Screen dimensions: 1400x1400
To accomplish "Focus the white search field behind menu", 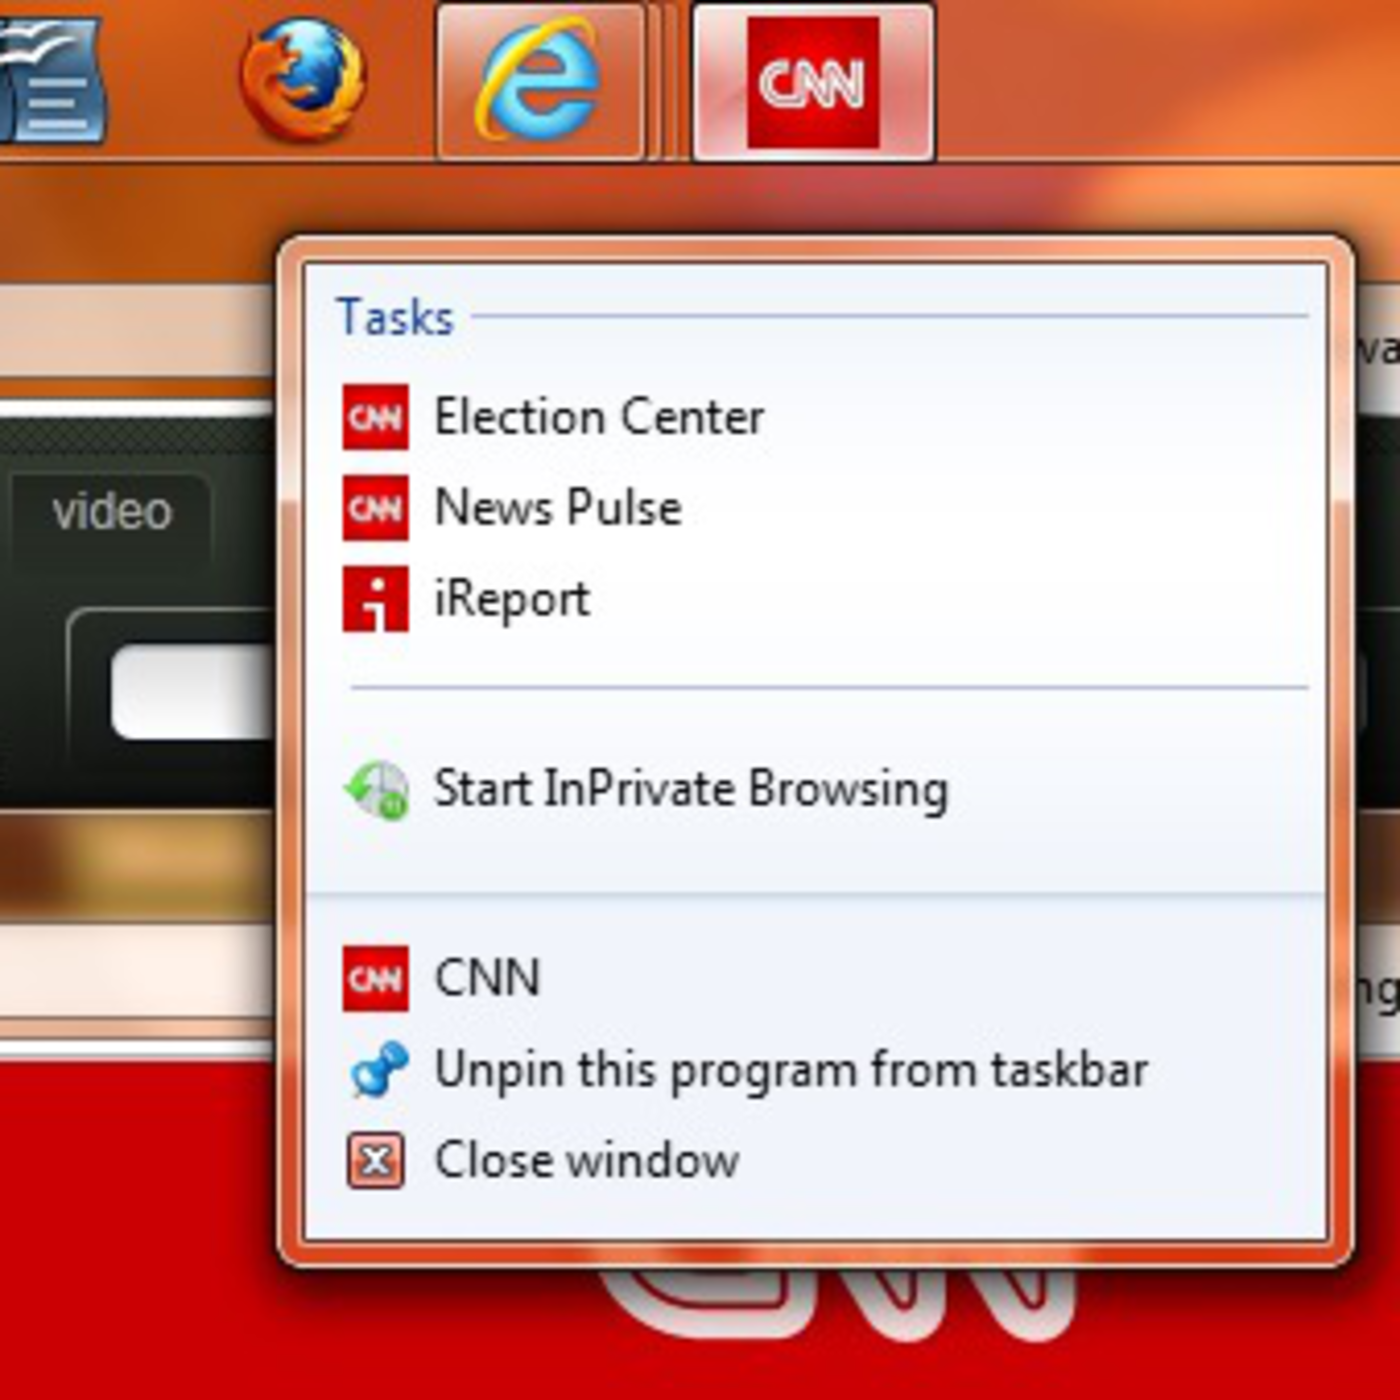I will pos(194,692).
